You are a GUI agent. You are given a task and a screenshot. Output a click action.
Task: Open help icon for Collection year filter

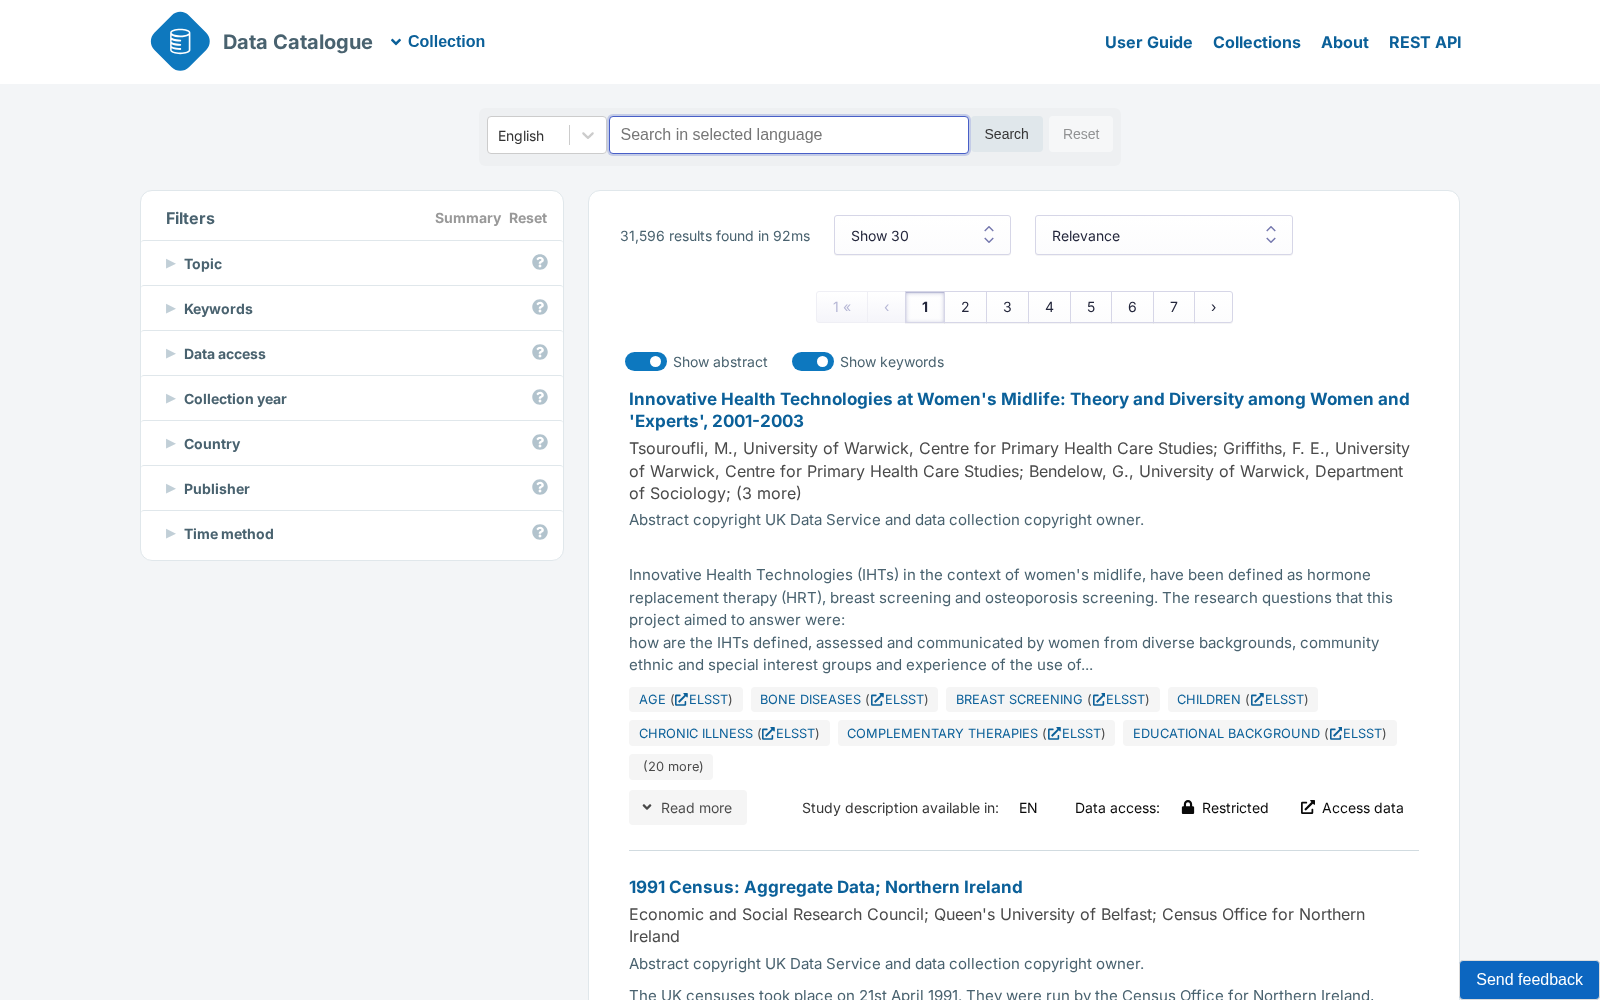(540, 397)
